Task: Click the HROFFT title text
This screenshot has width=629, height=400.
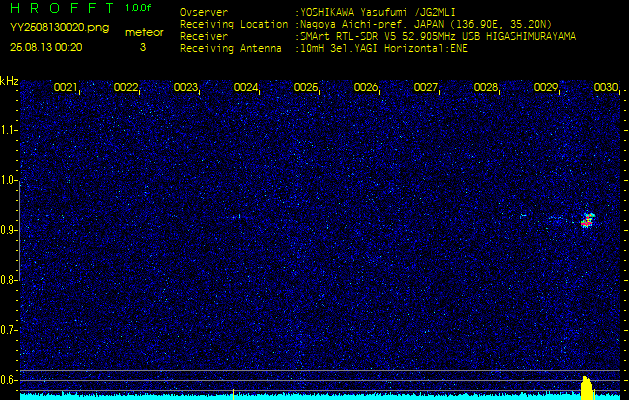Action: [63, 8]
